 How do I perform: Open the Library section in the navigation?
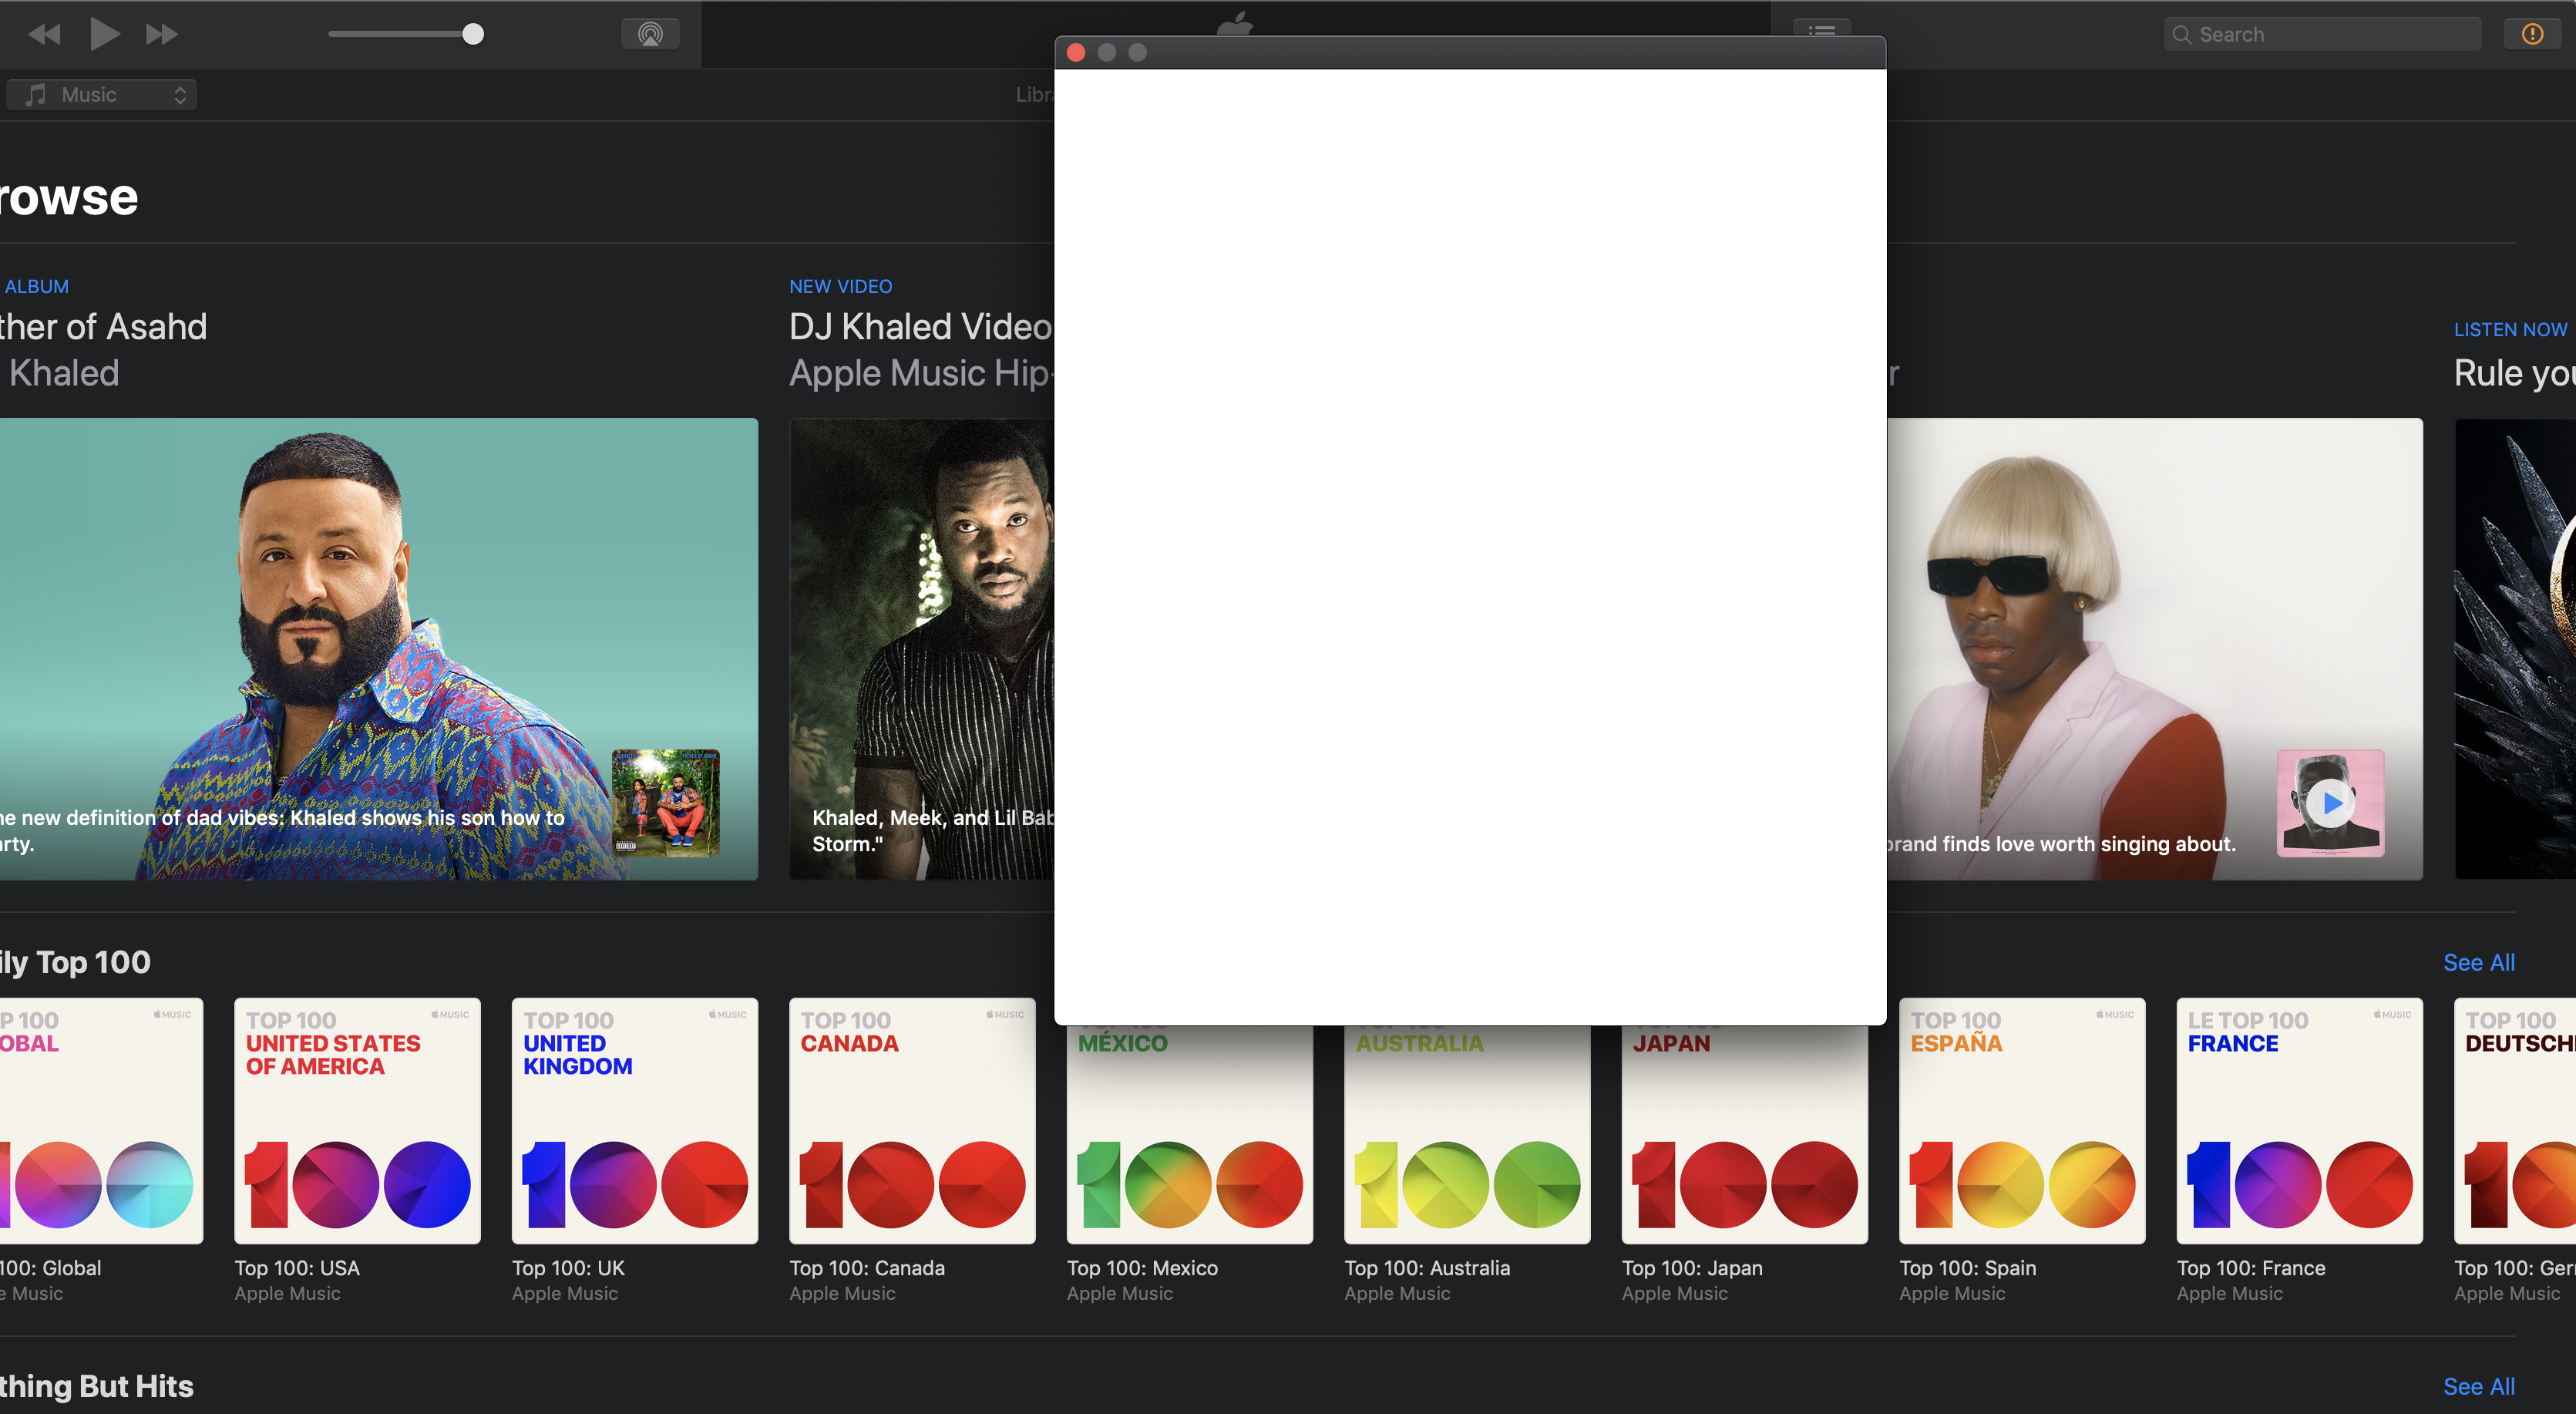click(1036, 93)
